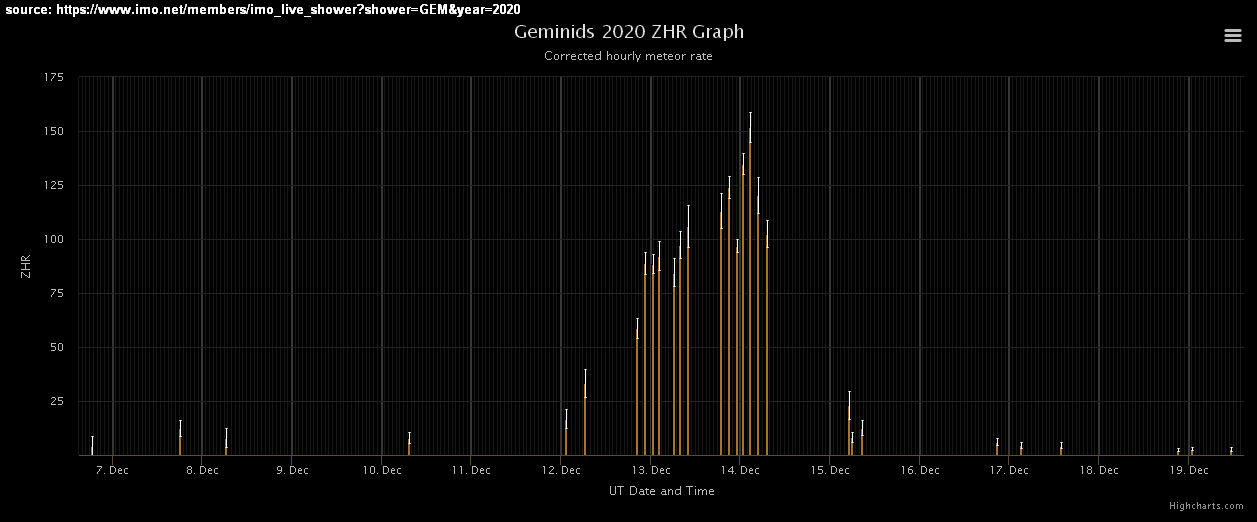Click the '14. Dec' x-axis label

click(x=740, y=470)
